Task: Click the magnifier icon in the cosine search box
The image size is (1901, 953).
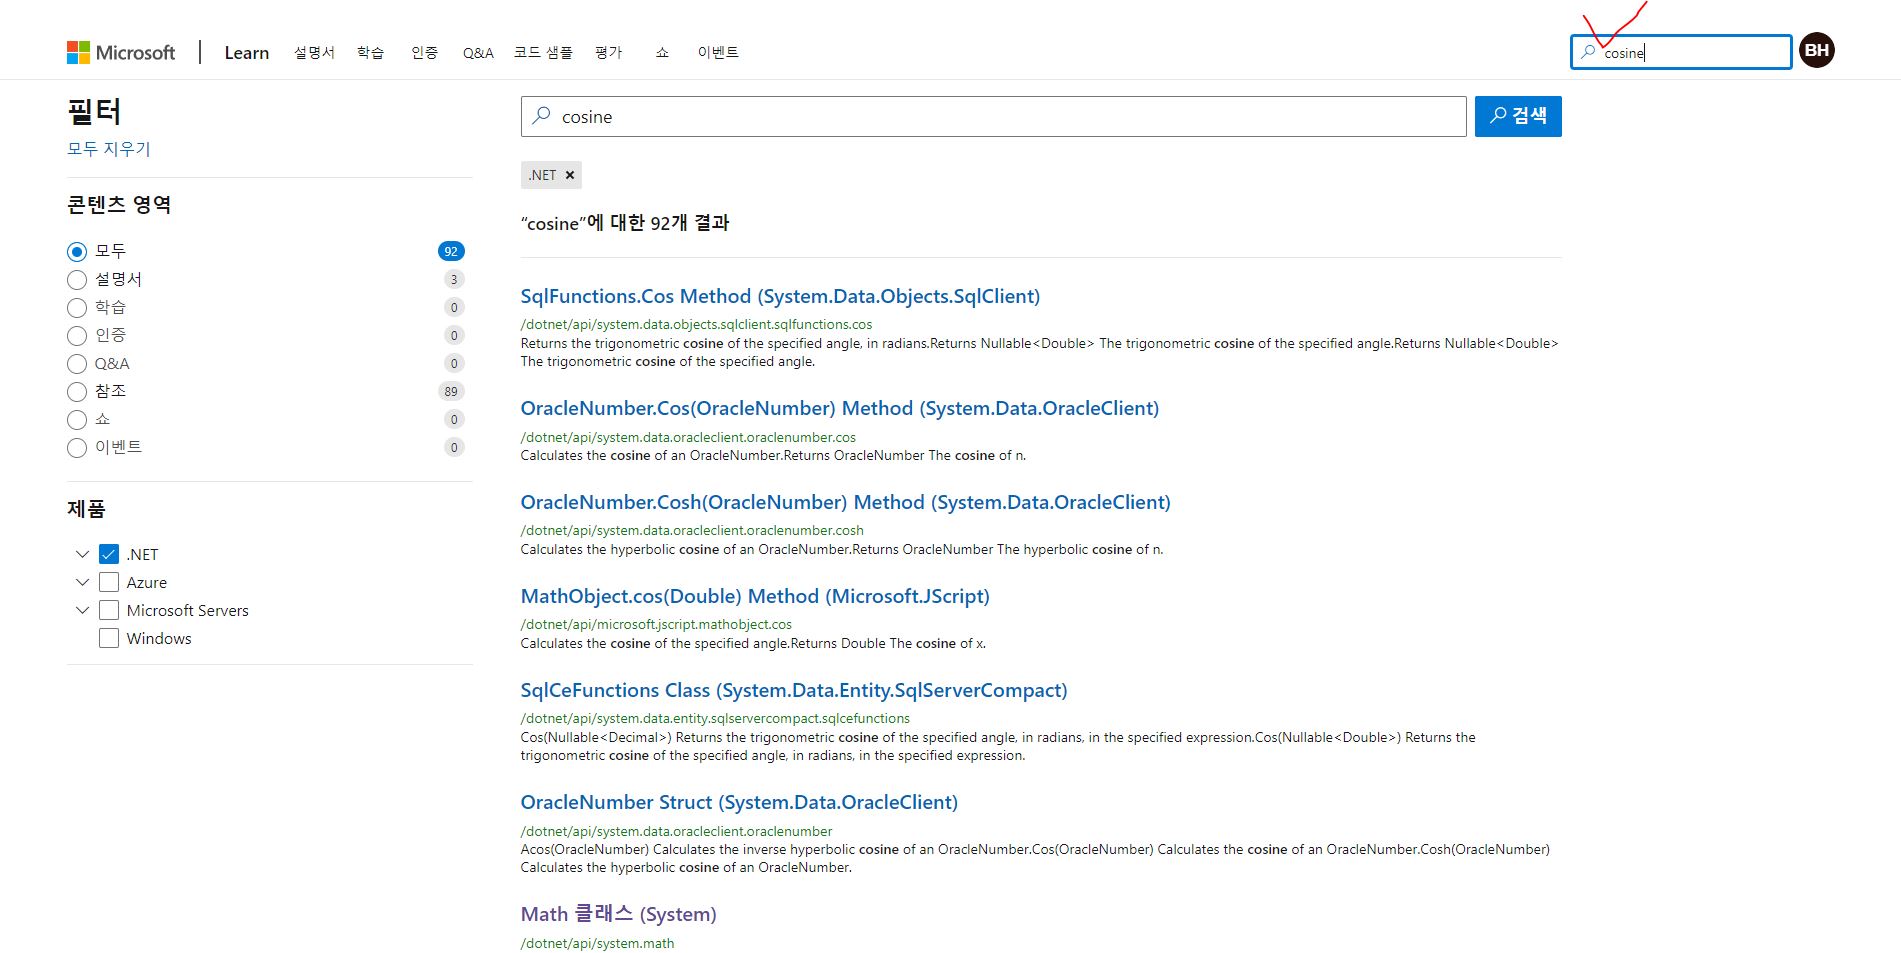Action: [x=541, y=116]
